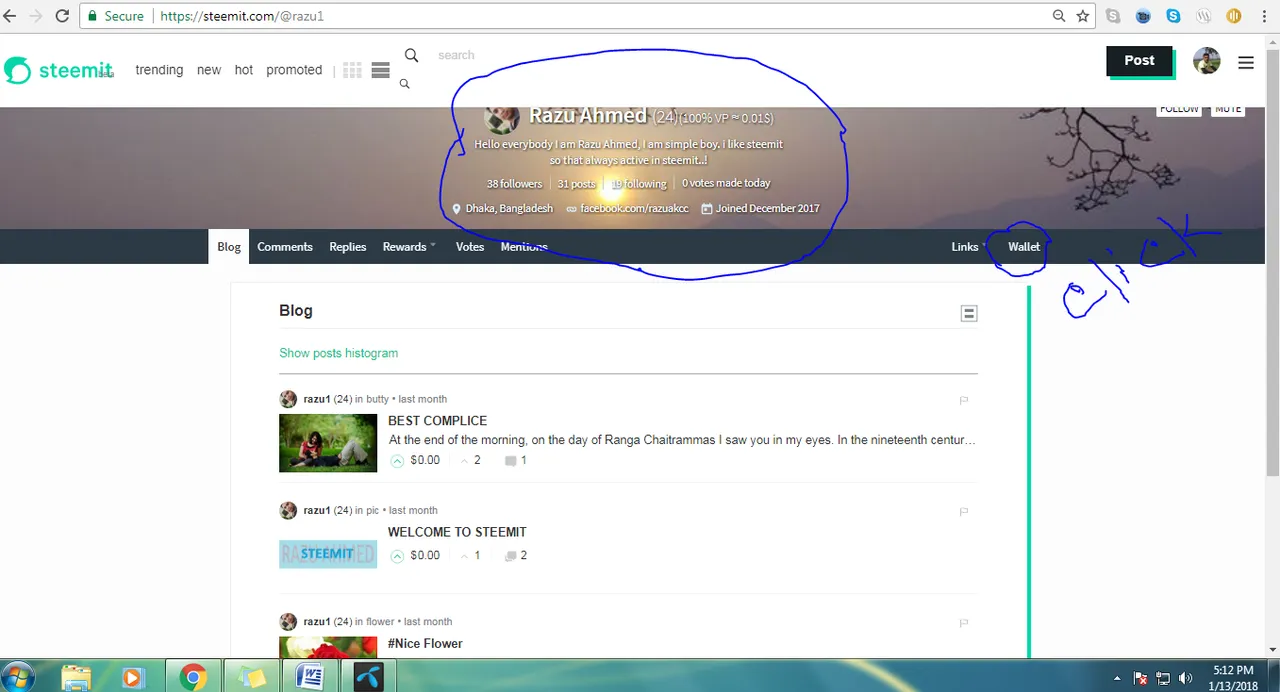Open user avatar next to Post button

click(x=1207, y=61)
